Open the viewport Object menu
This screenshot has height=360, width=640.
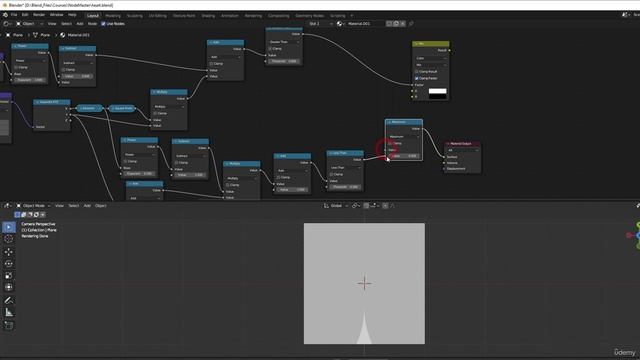click(x=100, y=206)
